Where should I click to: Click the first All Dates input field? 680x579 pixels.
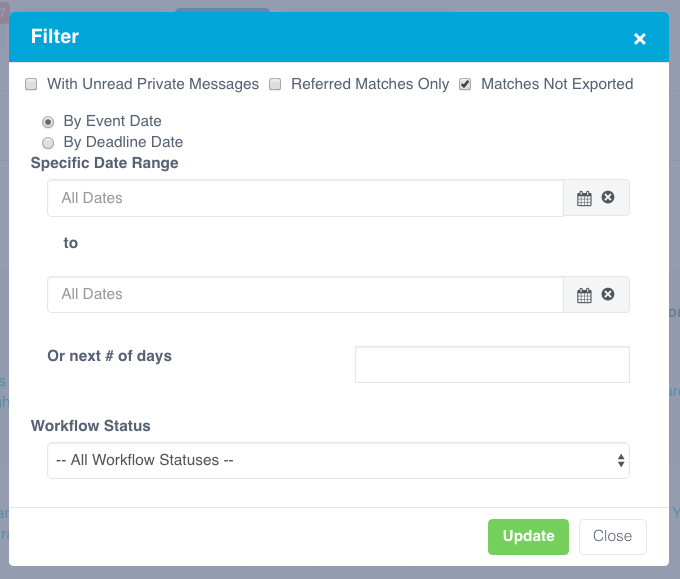pos(305,198)
